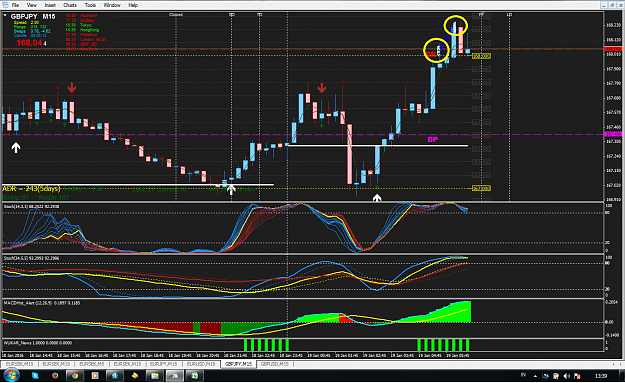Switch to the EURJPY,M15 chart tab
The width and height of the screenshot is (625, 383).
point(163,364)
